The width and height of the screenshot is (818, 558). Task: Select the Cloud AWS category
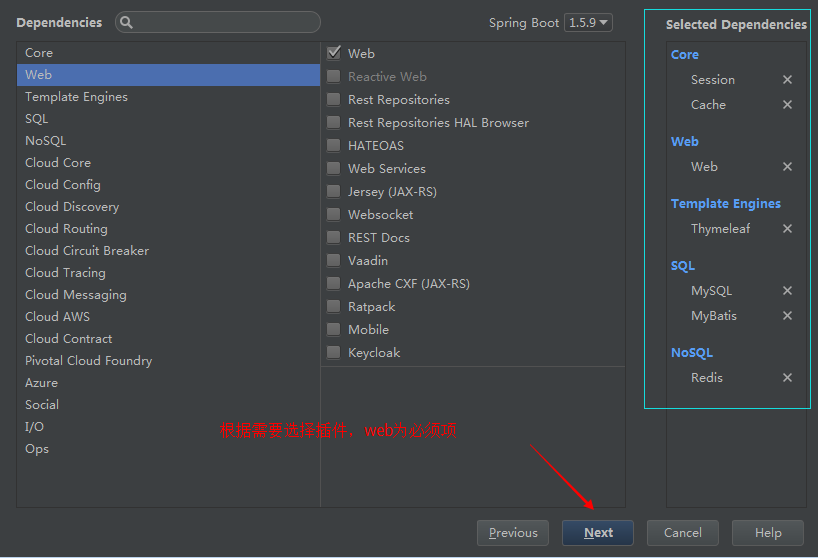168,317
